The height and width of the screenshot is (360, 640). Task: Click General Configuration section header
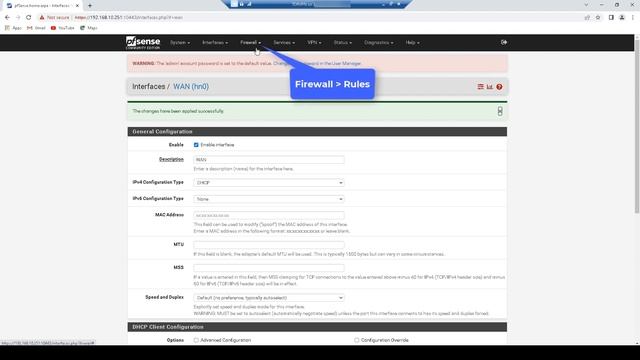(317, 131)
